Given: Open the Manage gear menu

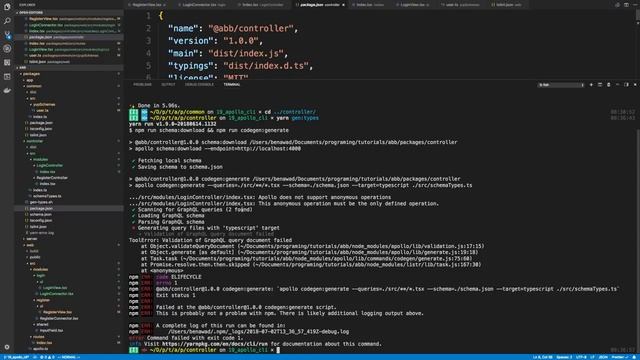Looking at the screenshot, I should pos(7,347).
